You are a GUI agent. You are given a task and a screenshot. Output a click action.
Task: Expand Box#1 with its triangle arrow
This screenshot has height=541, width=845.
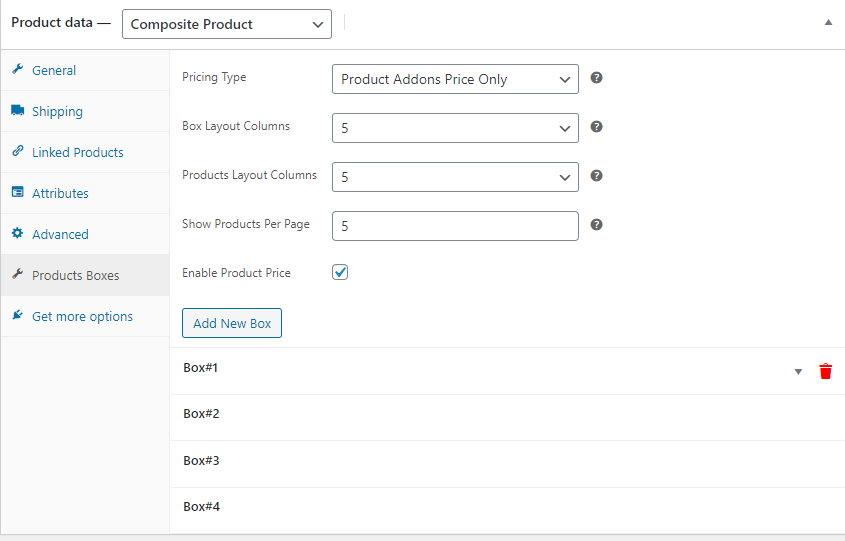[x=798, y=372]
